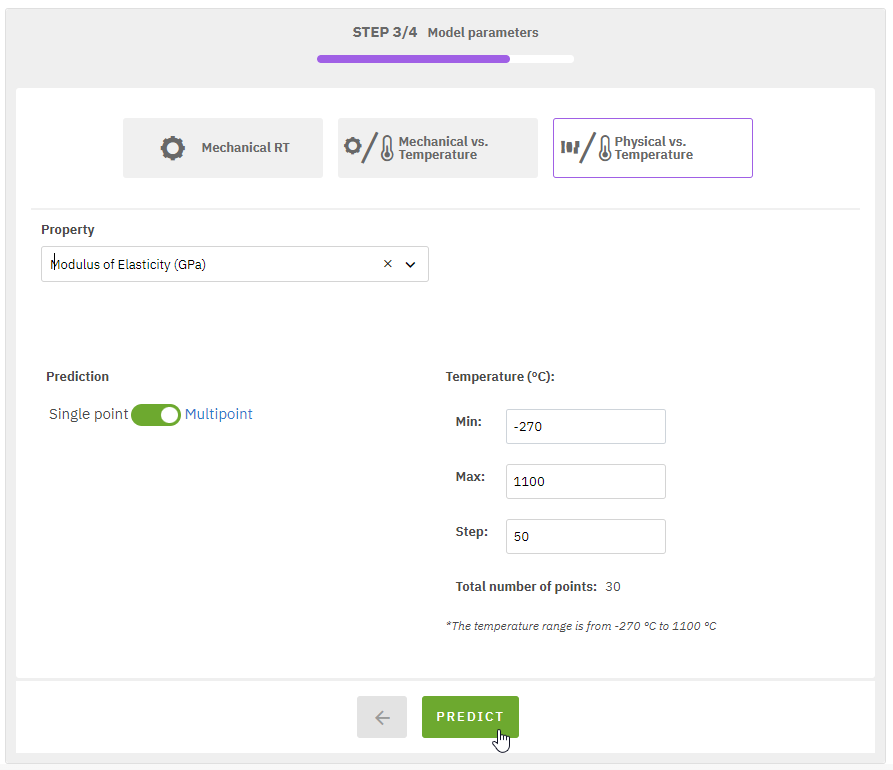Go back with the left arrow button
Image resolution: width=893 pixels, height=770 pixels.
382,717
